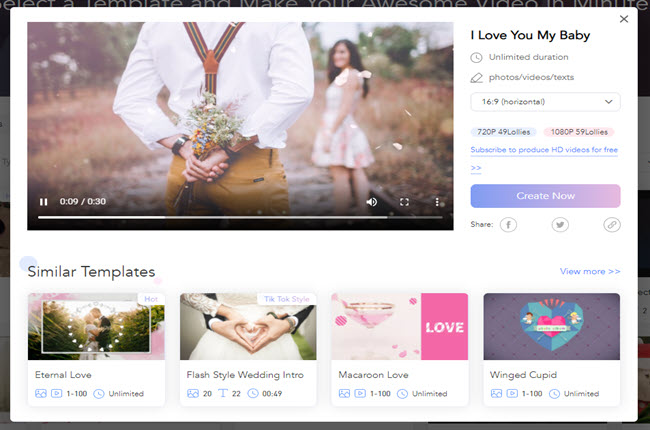The height and width of the screenshot is (430, 650).
Task: Click the Hot badge on Eternal Love
Action: click(x=151, y=299)
